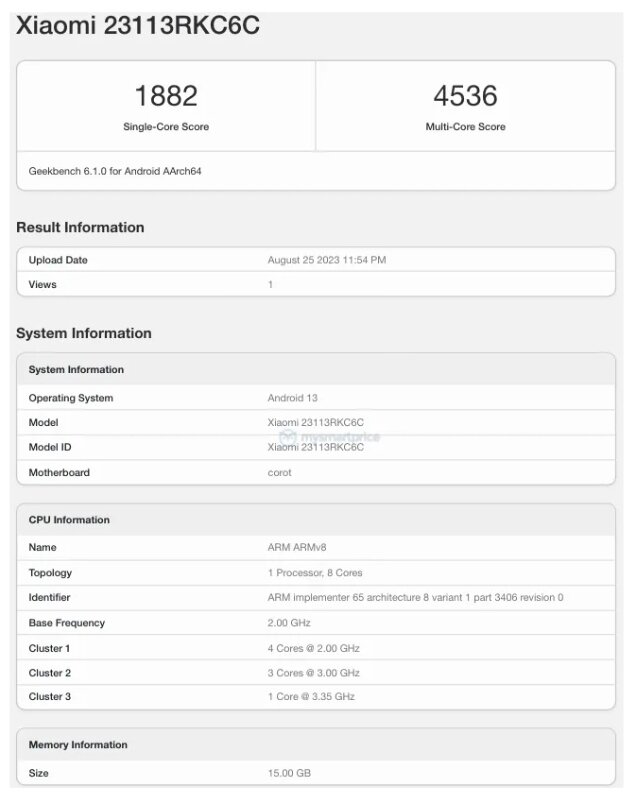Screen dimensions: 636x797
Task: Click the Model ID label
Action: [x=50, y=447]
